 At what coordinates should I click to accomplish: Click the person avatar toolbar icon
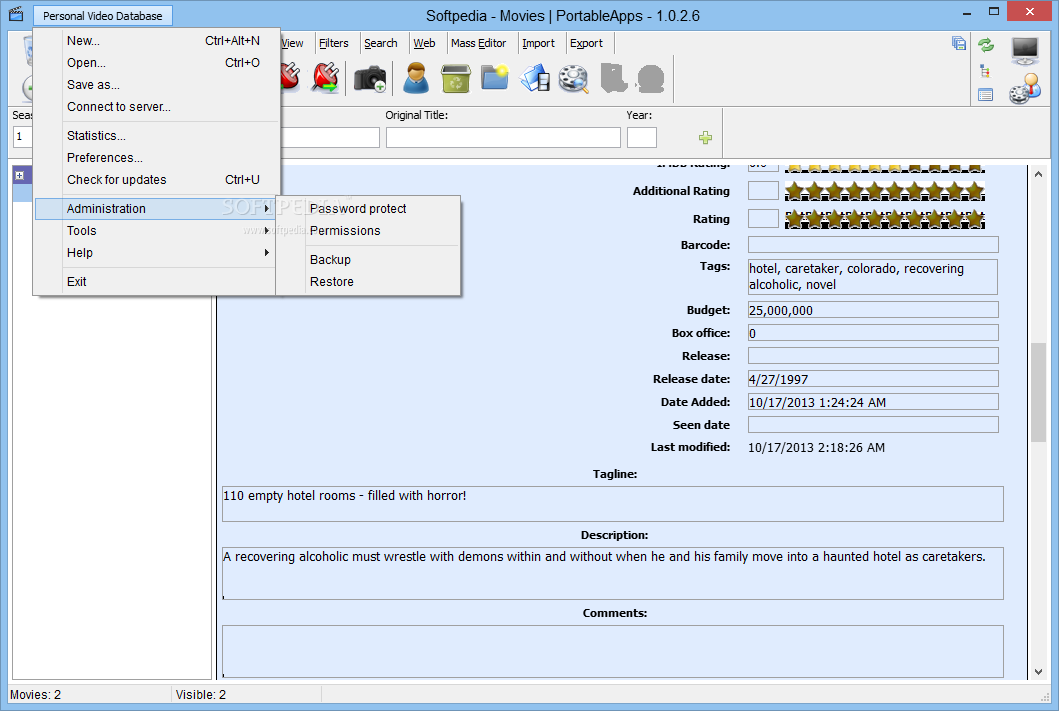click(415, 78)
